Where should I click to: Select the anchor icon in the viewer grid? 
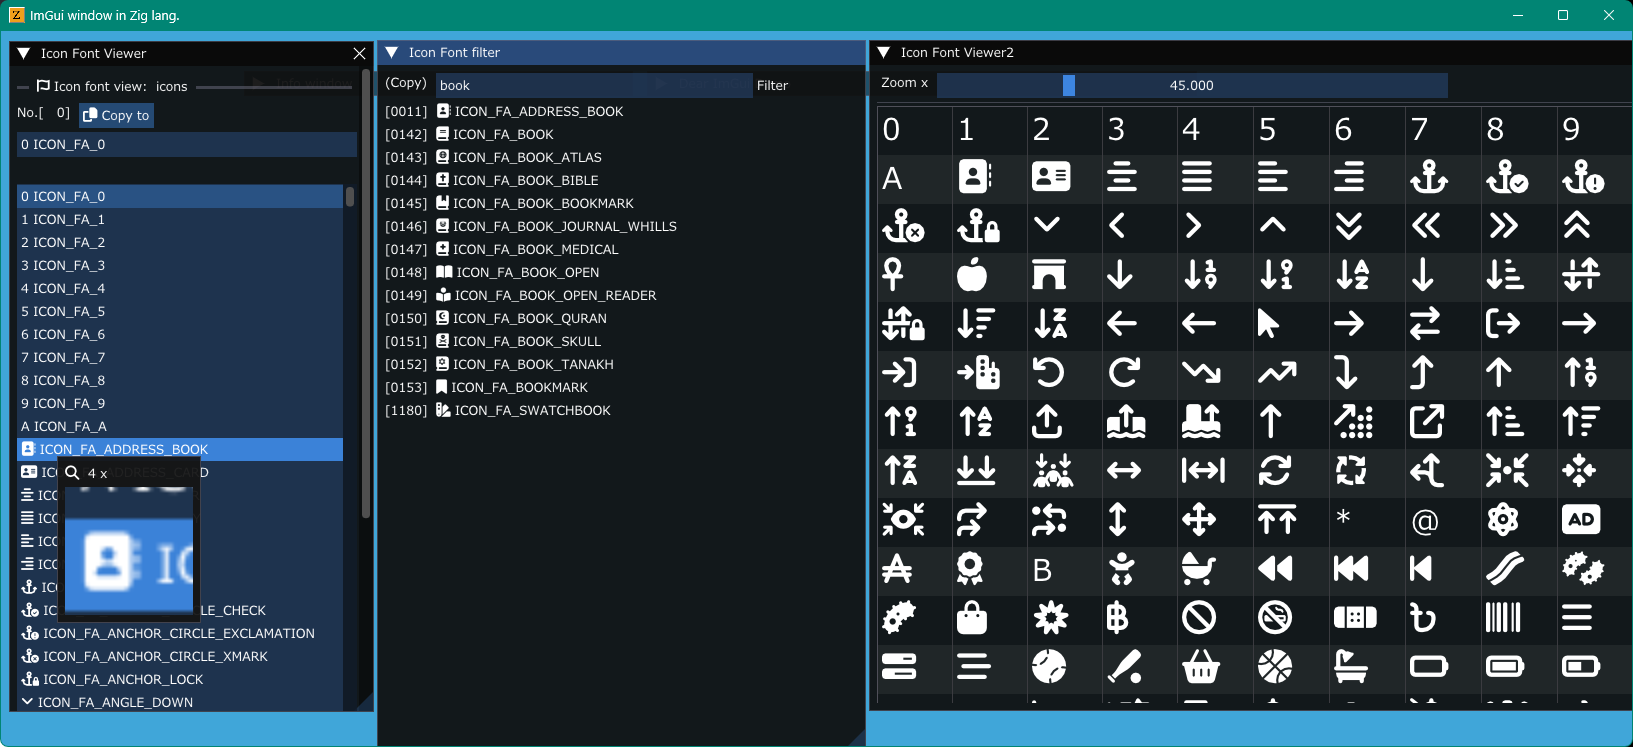pos(1428,177)
